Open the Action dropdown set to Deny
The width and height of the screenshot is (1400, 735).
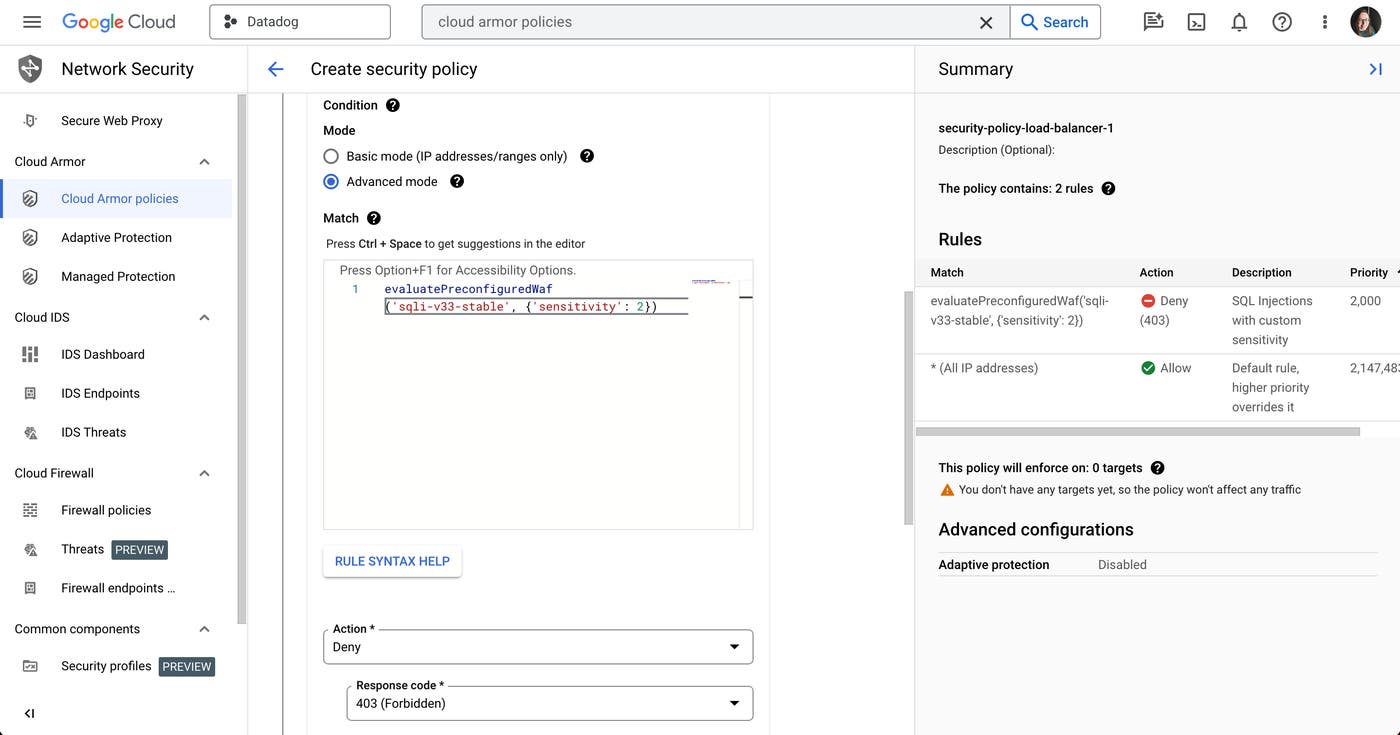click(538, 647)
